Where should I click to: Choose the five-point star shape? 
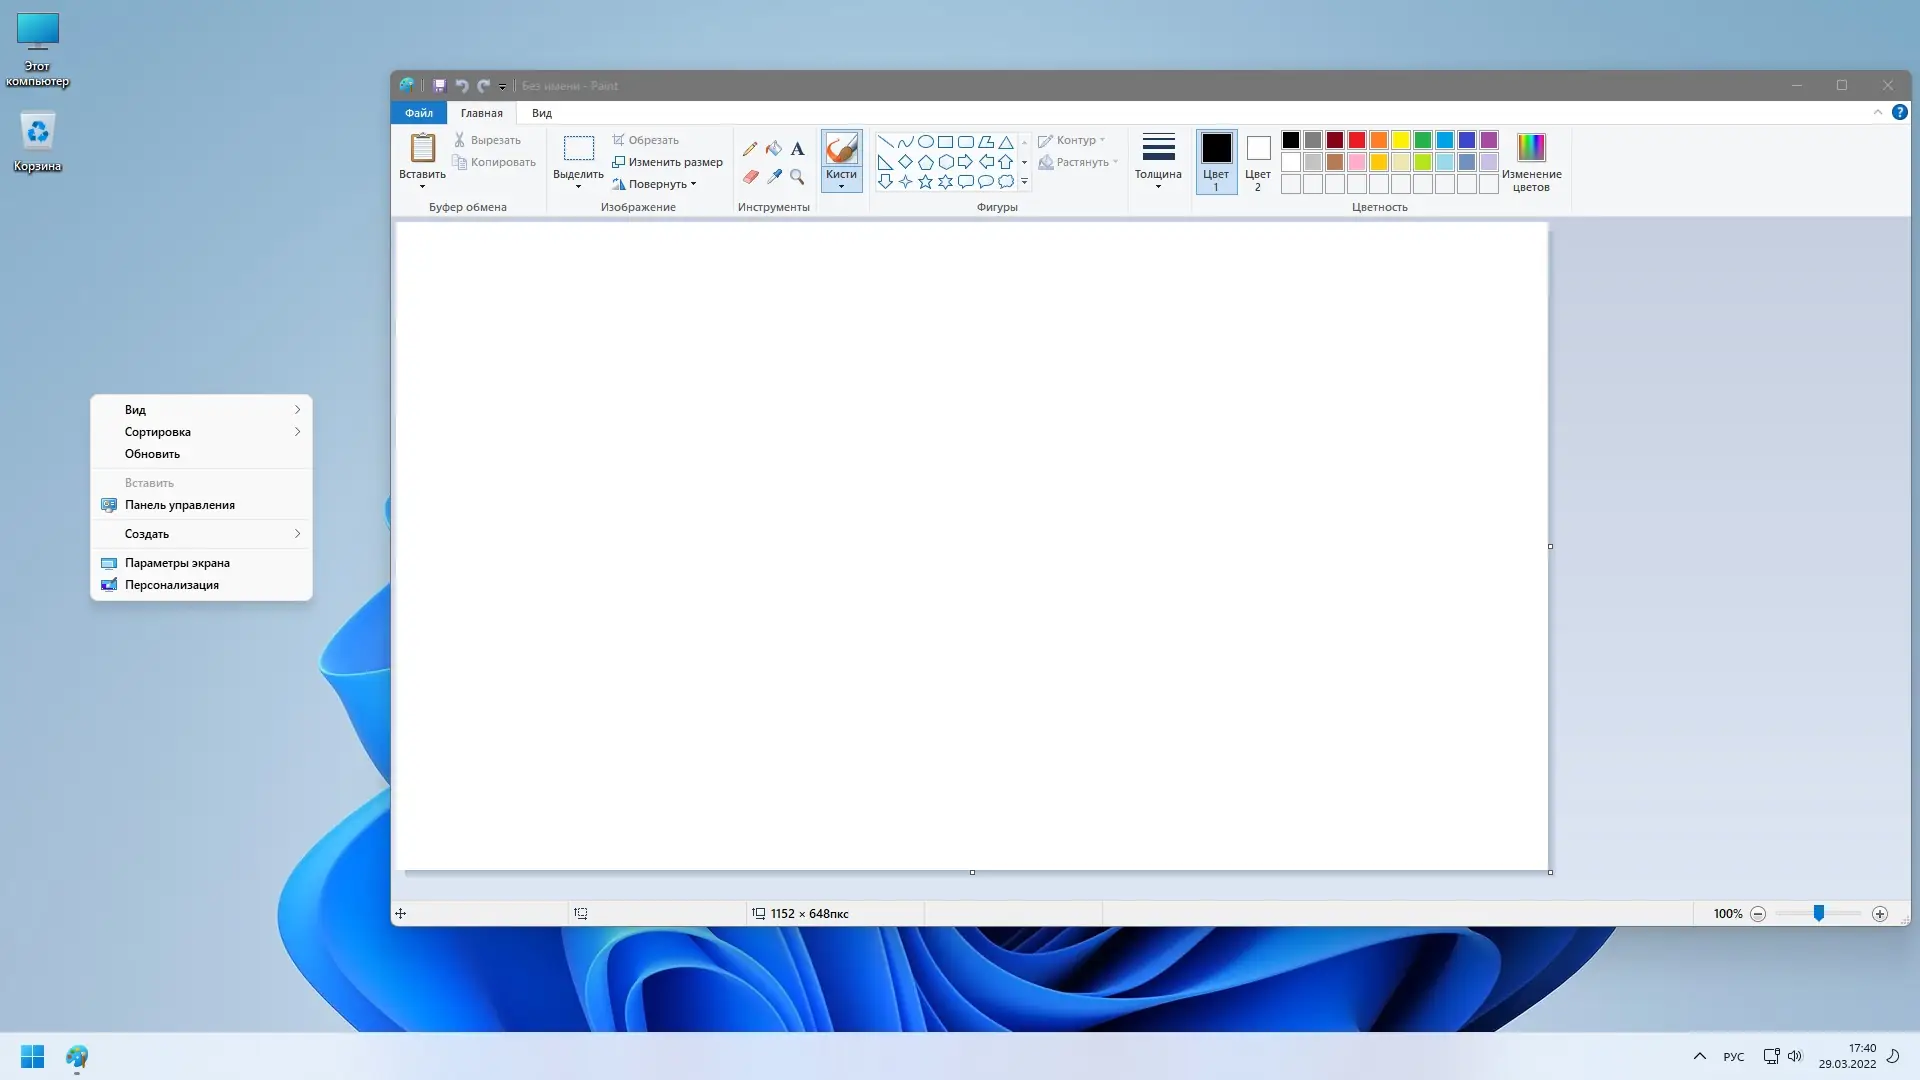tap(925, 182)
